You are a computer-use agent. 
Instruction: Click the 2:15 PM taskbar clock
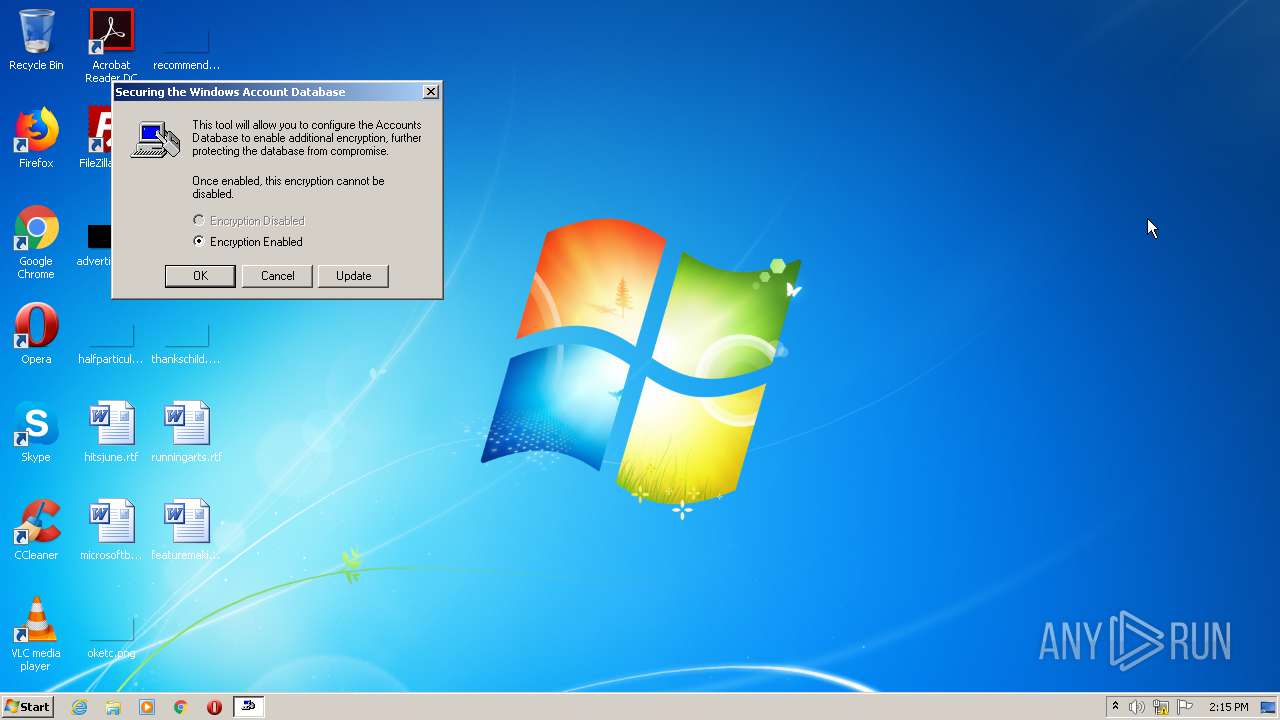[x=1228, y=707]
